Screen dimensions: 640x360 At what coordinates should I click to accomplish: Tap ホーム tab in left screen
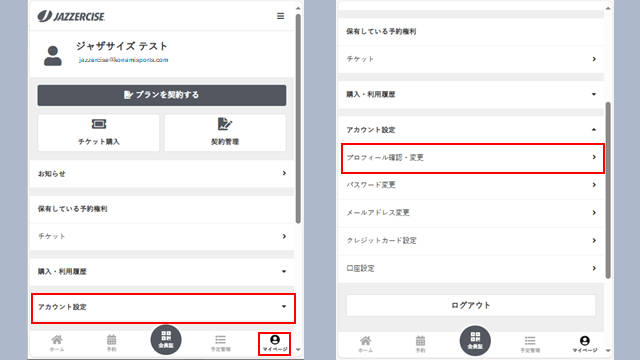click(x=57, y=343)
